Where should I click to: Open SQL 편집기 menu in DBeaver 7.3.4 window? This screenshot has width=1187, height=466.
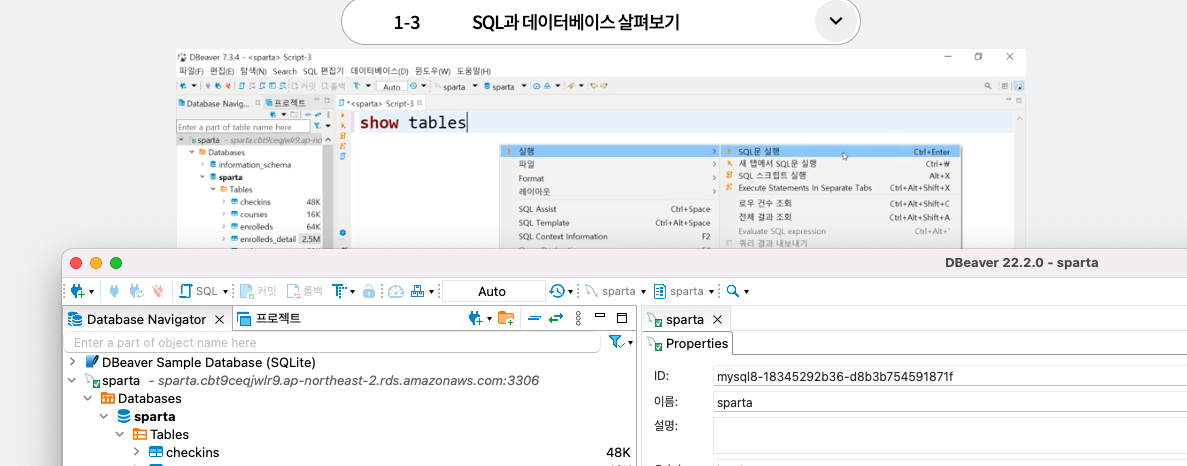point(322,70)
